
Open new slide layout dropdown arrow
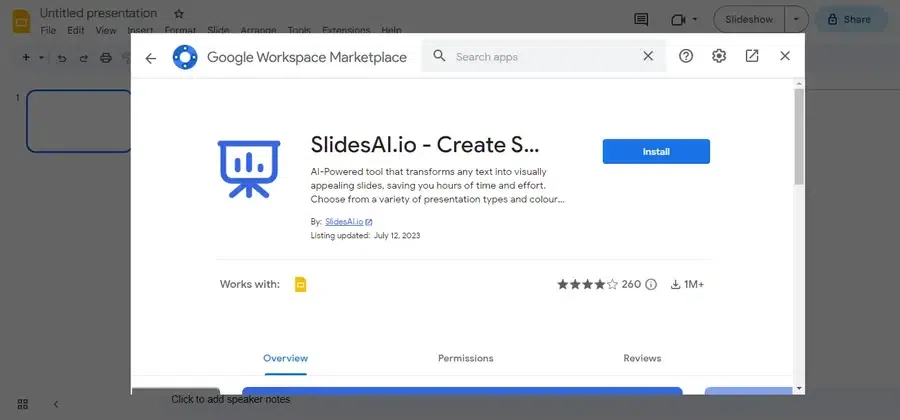point(41,57)
